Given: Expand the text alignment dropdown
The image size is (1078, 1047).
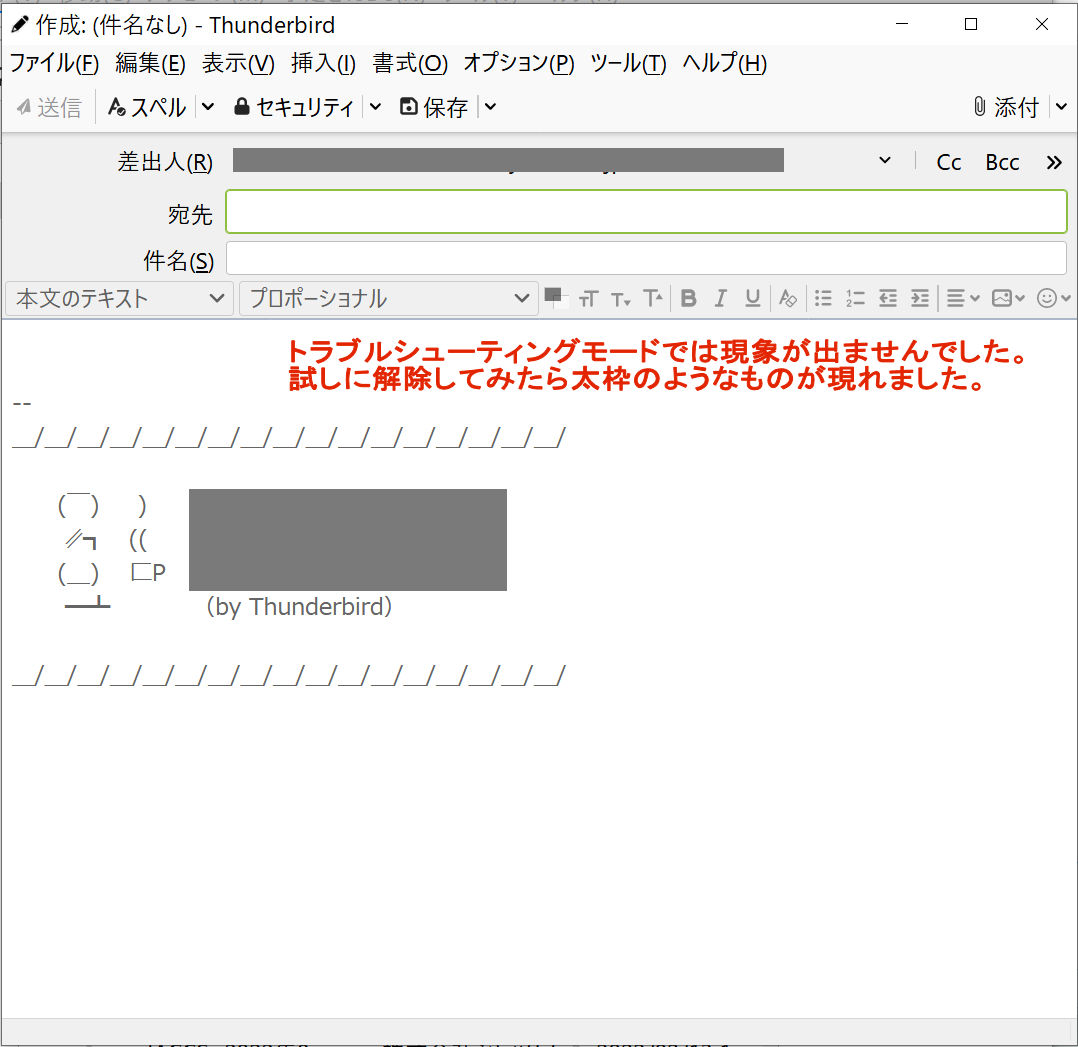Looking at the screenshot, I should click(x=963, y=298).
